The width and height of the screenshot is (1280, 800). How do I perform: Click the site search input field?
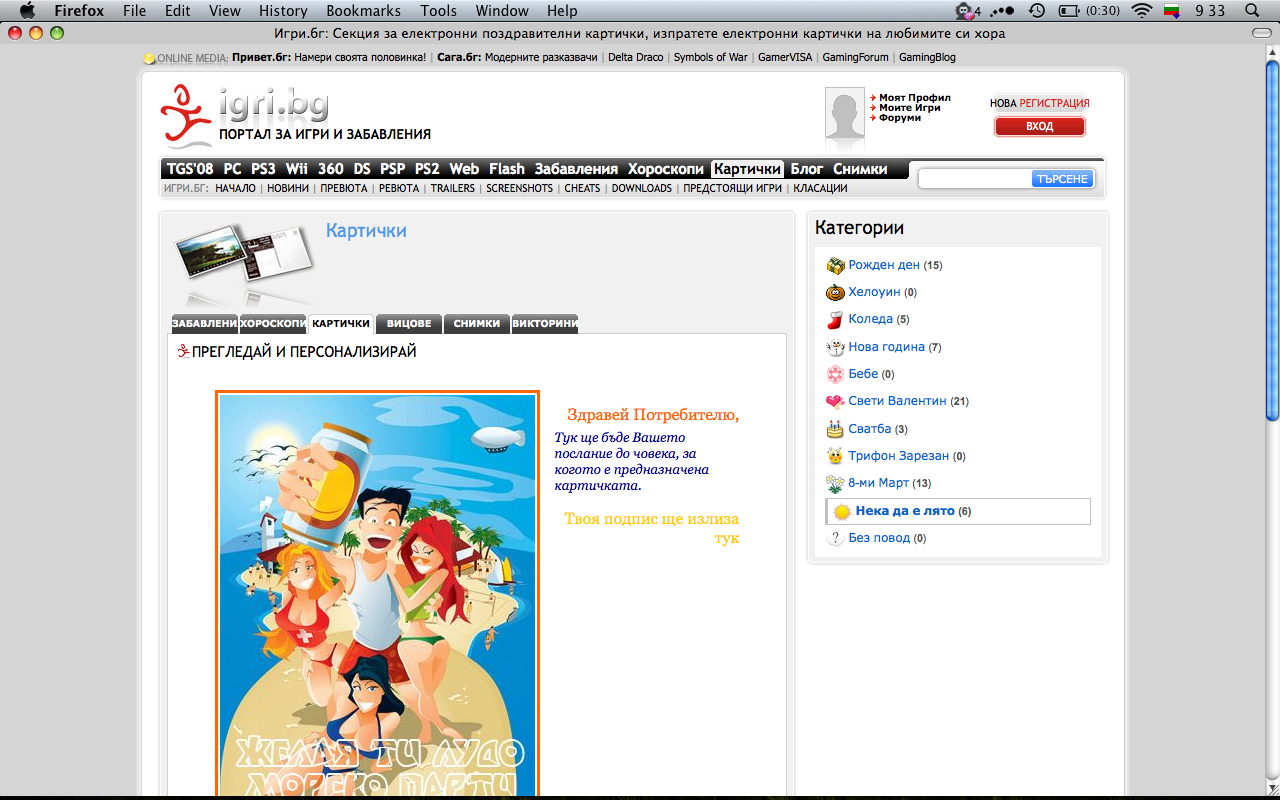(975, 179)
